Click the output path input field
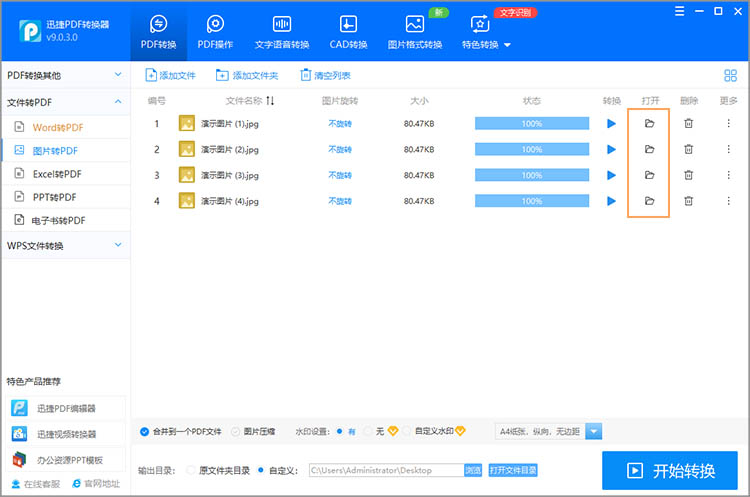 386,470
